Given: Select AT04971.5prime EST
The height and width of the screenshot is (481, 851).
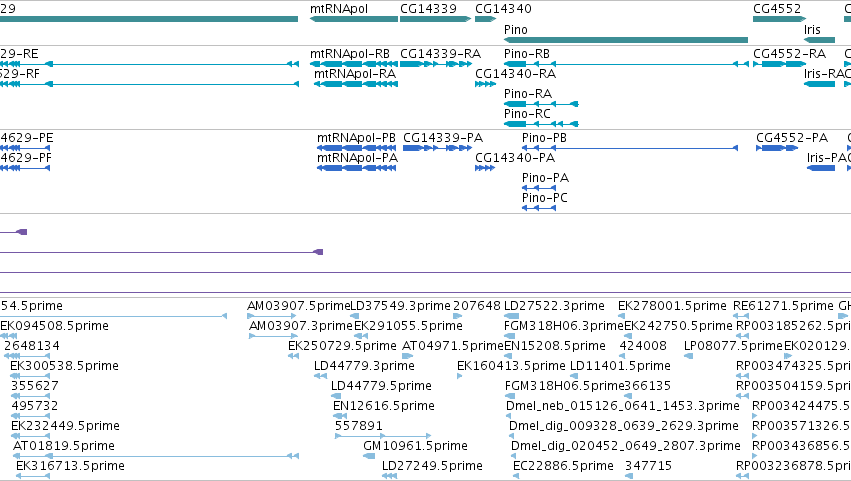Looking at the screenshot, I should 408,356.
